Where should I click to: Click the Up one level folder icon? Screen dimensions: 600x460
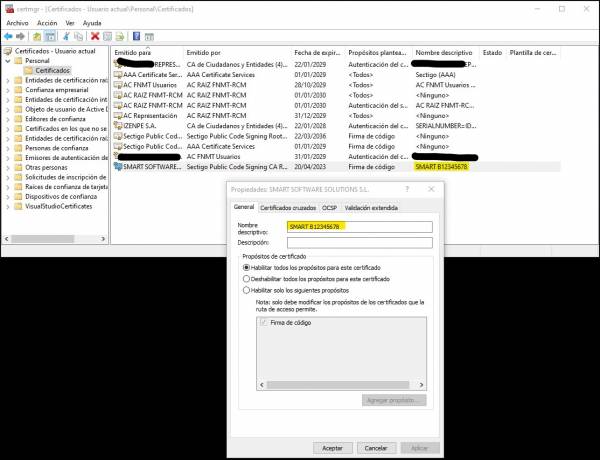(37, 36)
